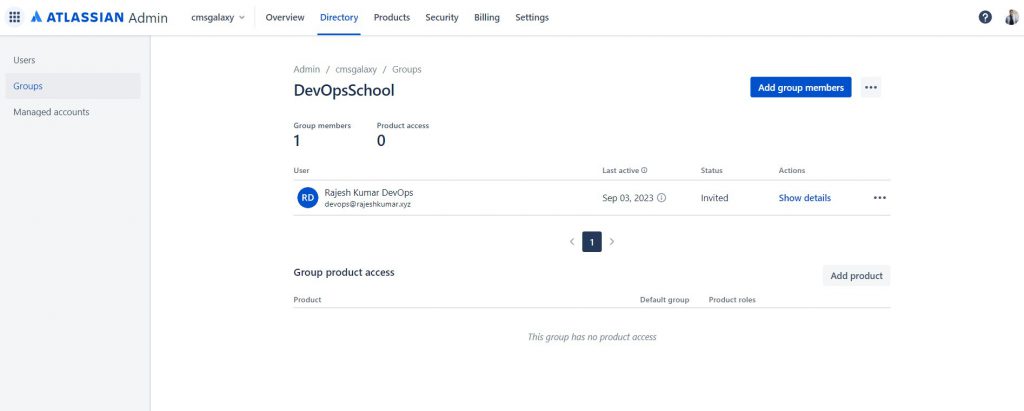The height and width of the screenshot is (411, 1024).
Task: Click the info icon beside Last active header
Action: pos(644,171)
